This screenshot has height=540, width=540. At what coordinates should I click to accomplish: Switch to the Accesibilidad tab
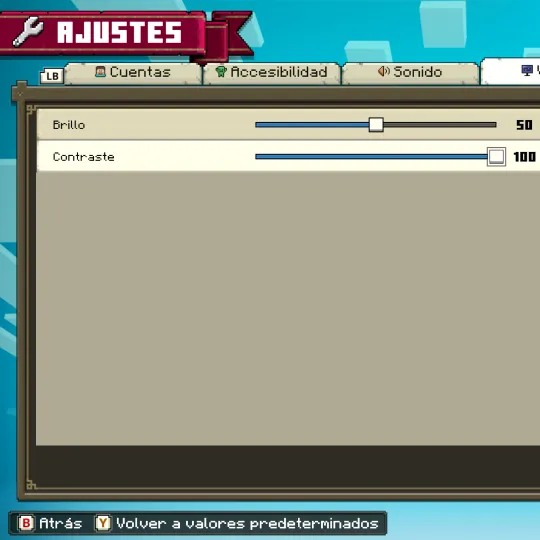click(x=272, y=73)
